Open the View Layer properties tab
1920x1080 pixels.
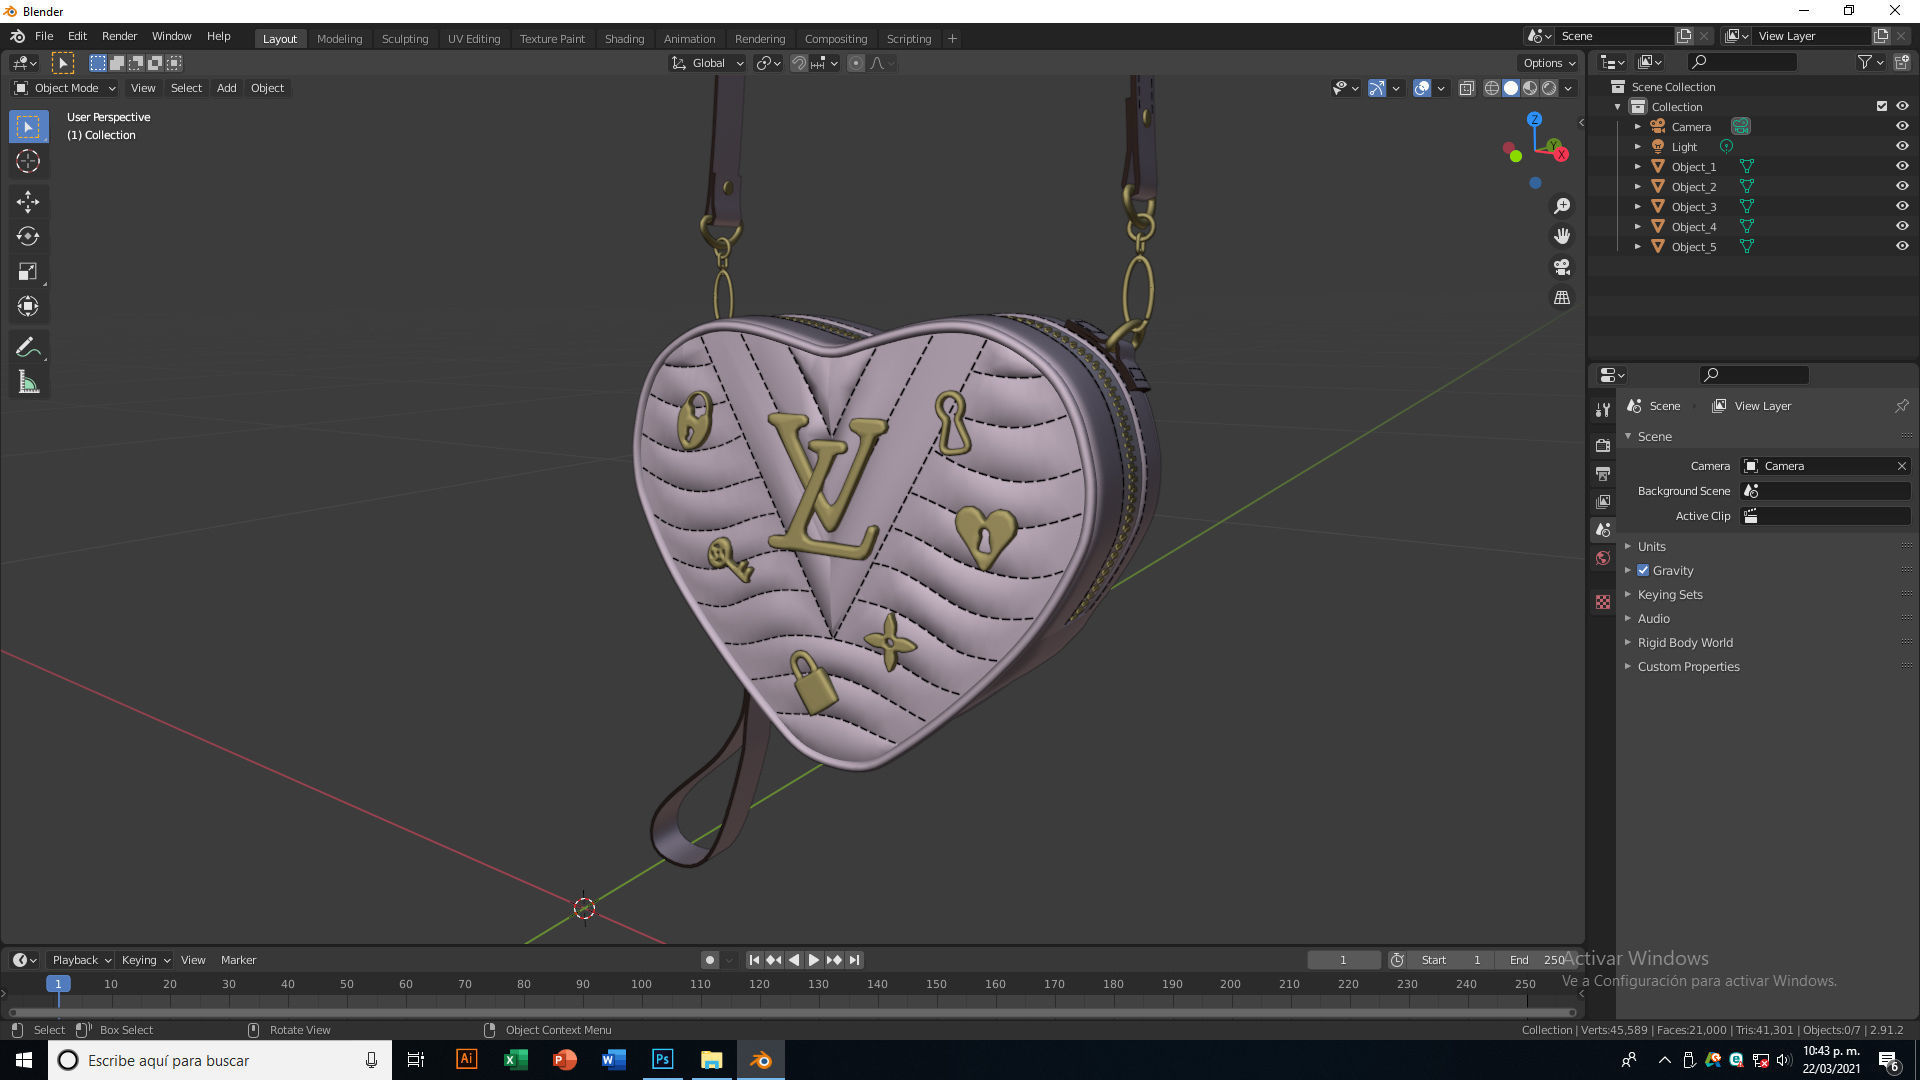click(1603, 501)
